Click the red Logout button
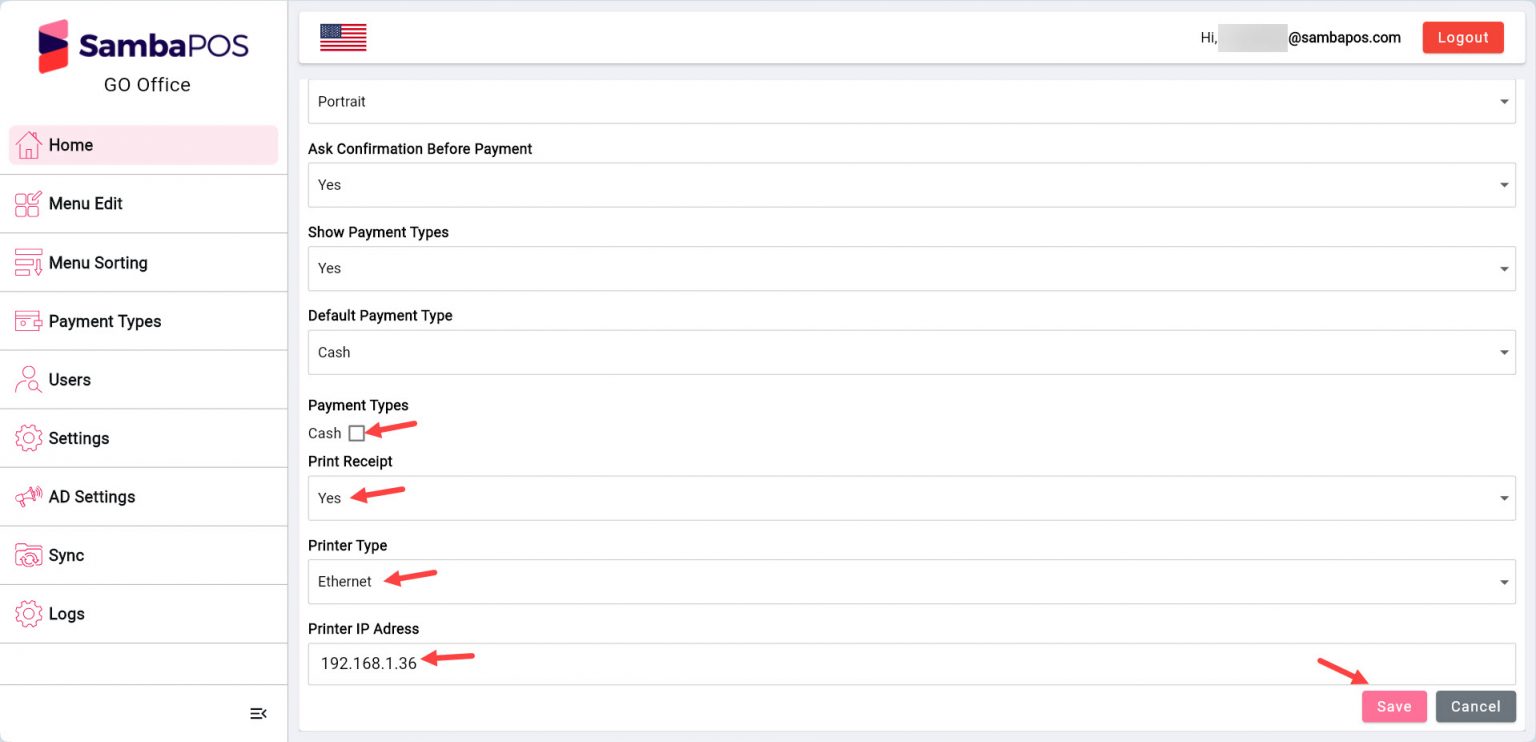 coord(1462,38)
